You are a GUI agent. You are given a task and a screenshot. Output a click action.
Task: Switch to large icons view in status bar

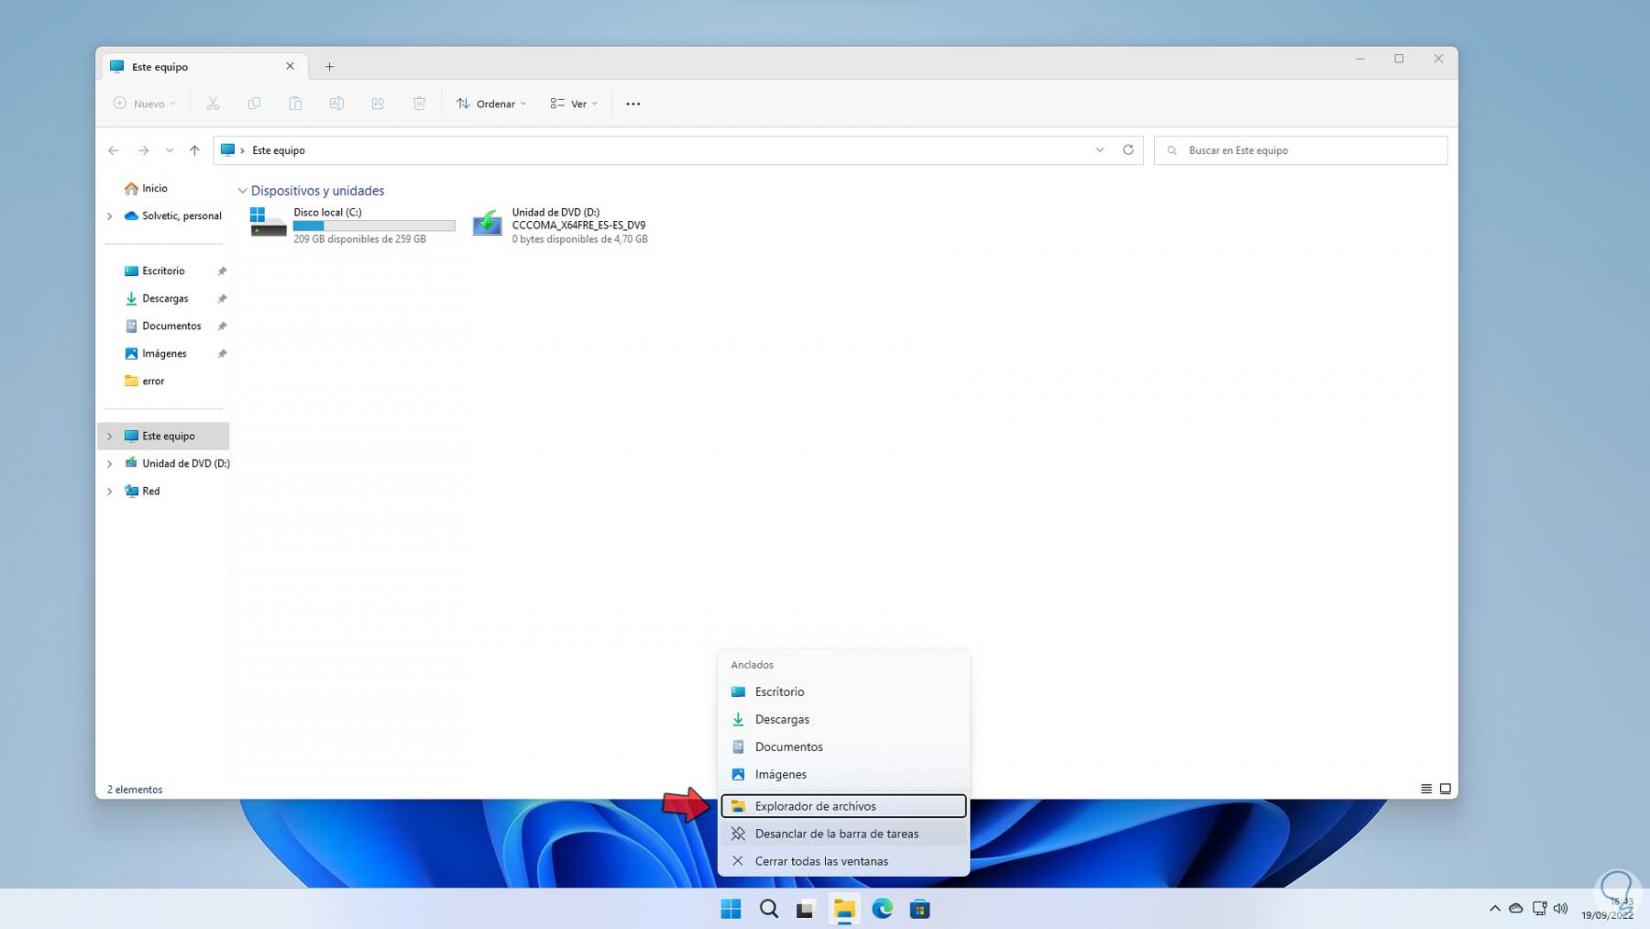1445,789
